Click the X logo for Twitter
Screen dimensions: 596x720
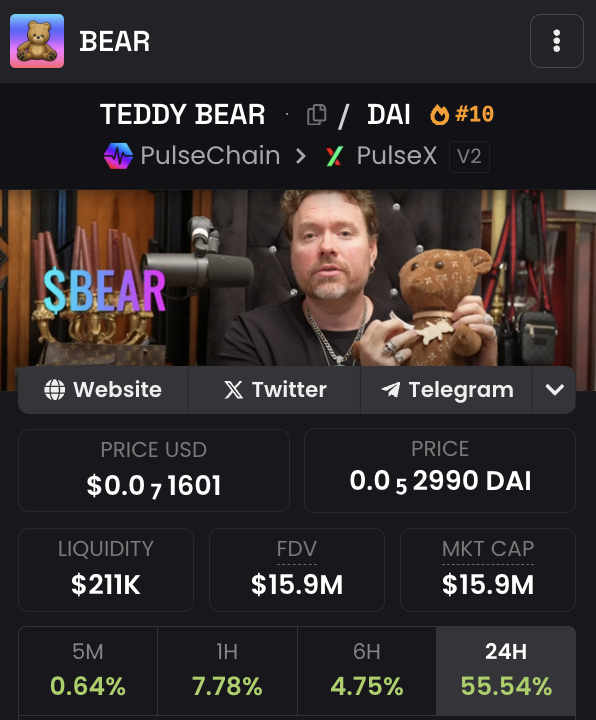[x=233, y=390]
